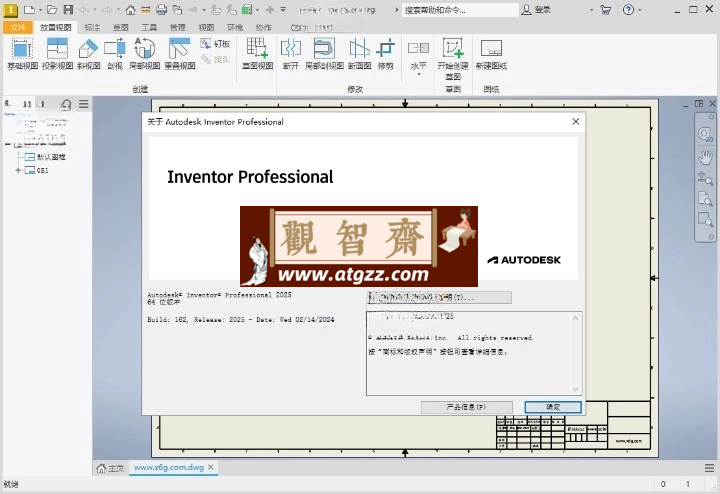This screenshot has height=494, width=720.
Task: Select the 草图视图 draft view tool
Action: [x=258, y=54]
